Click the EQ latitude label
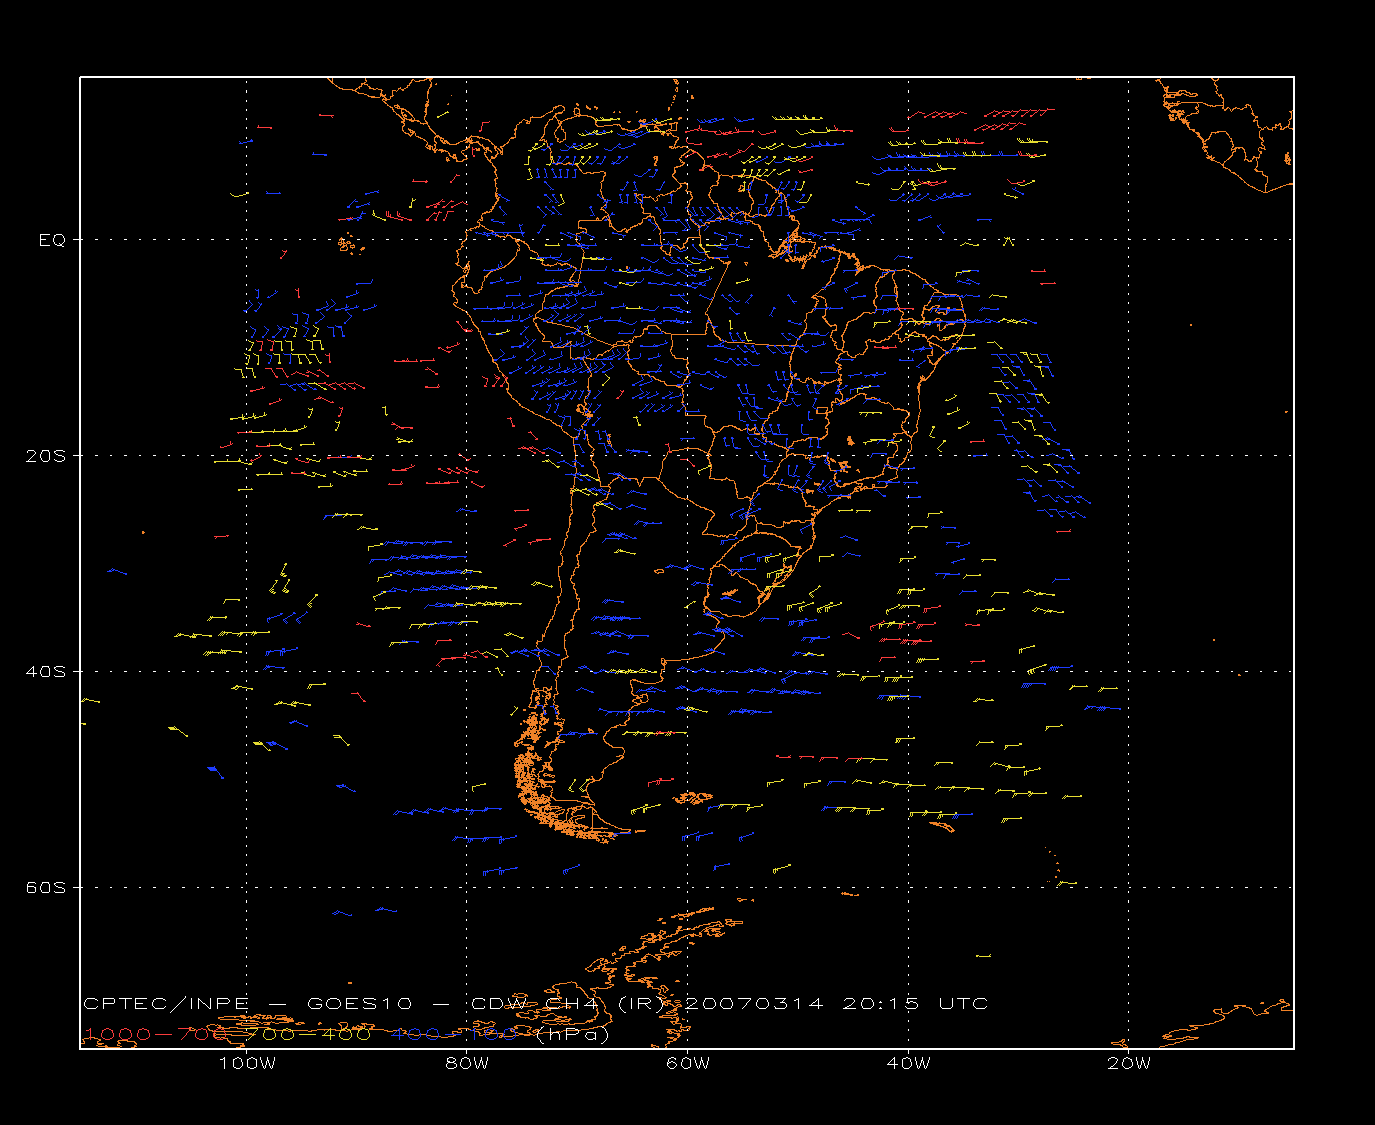Screen dimensions: 1375x1125 tap(52, 240)
